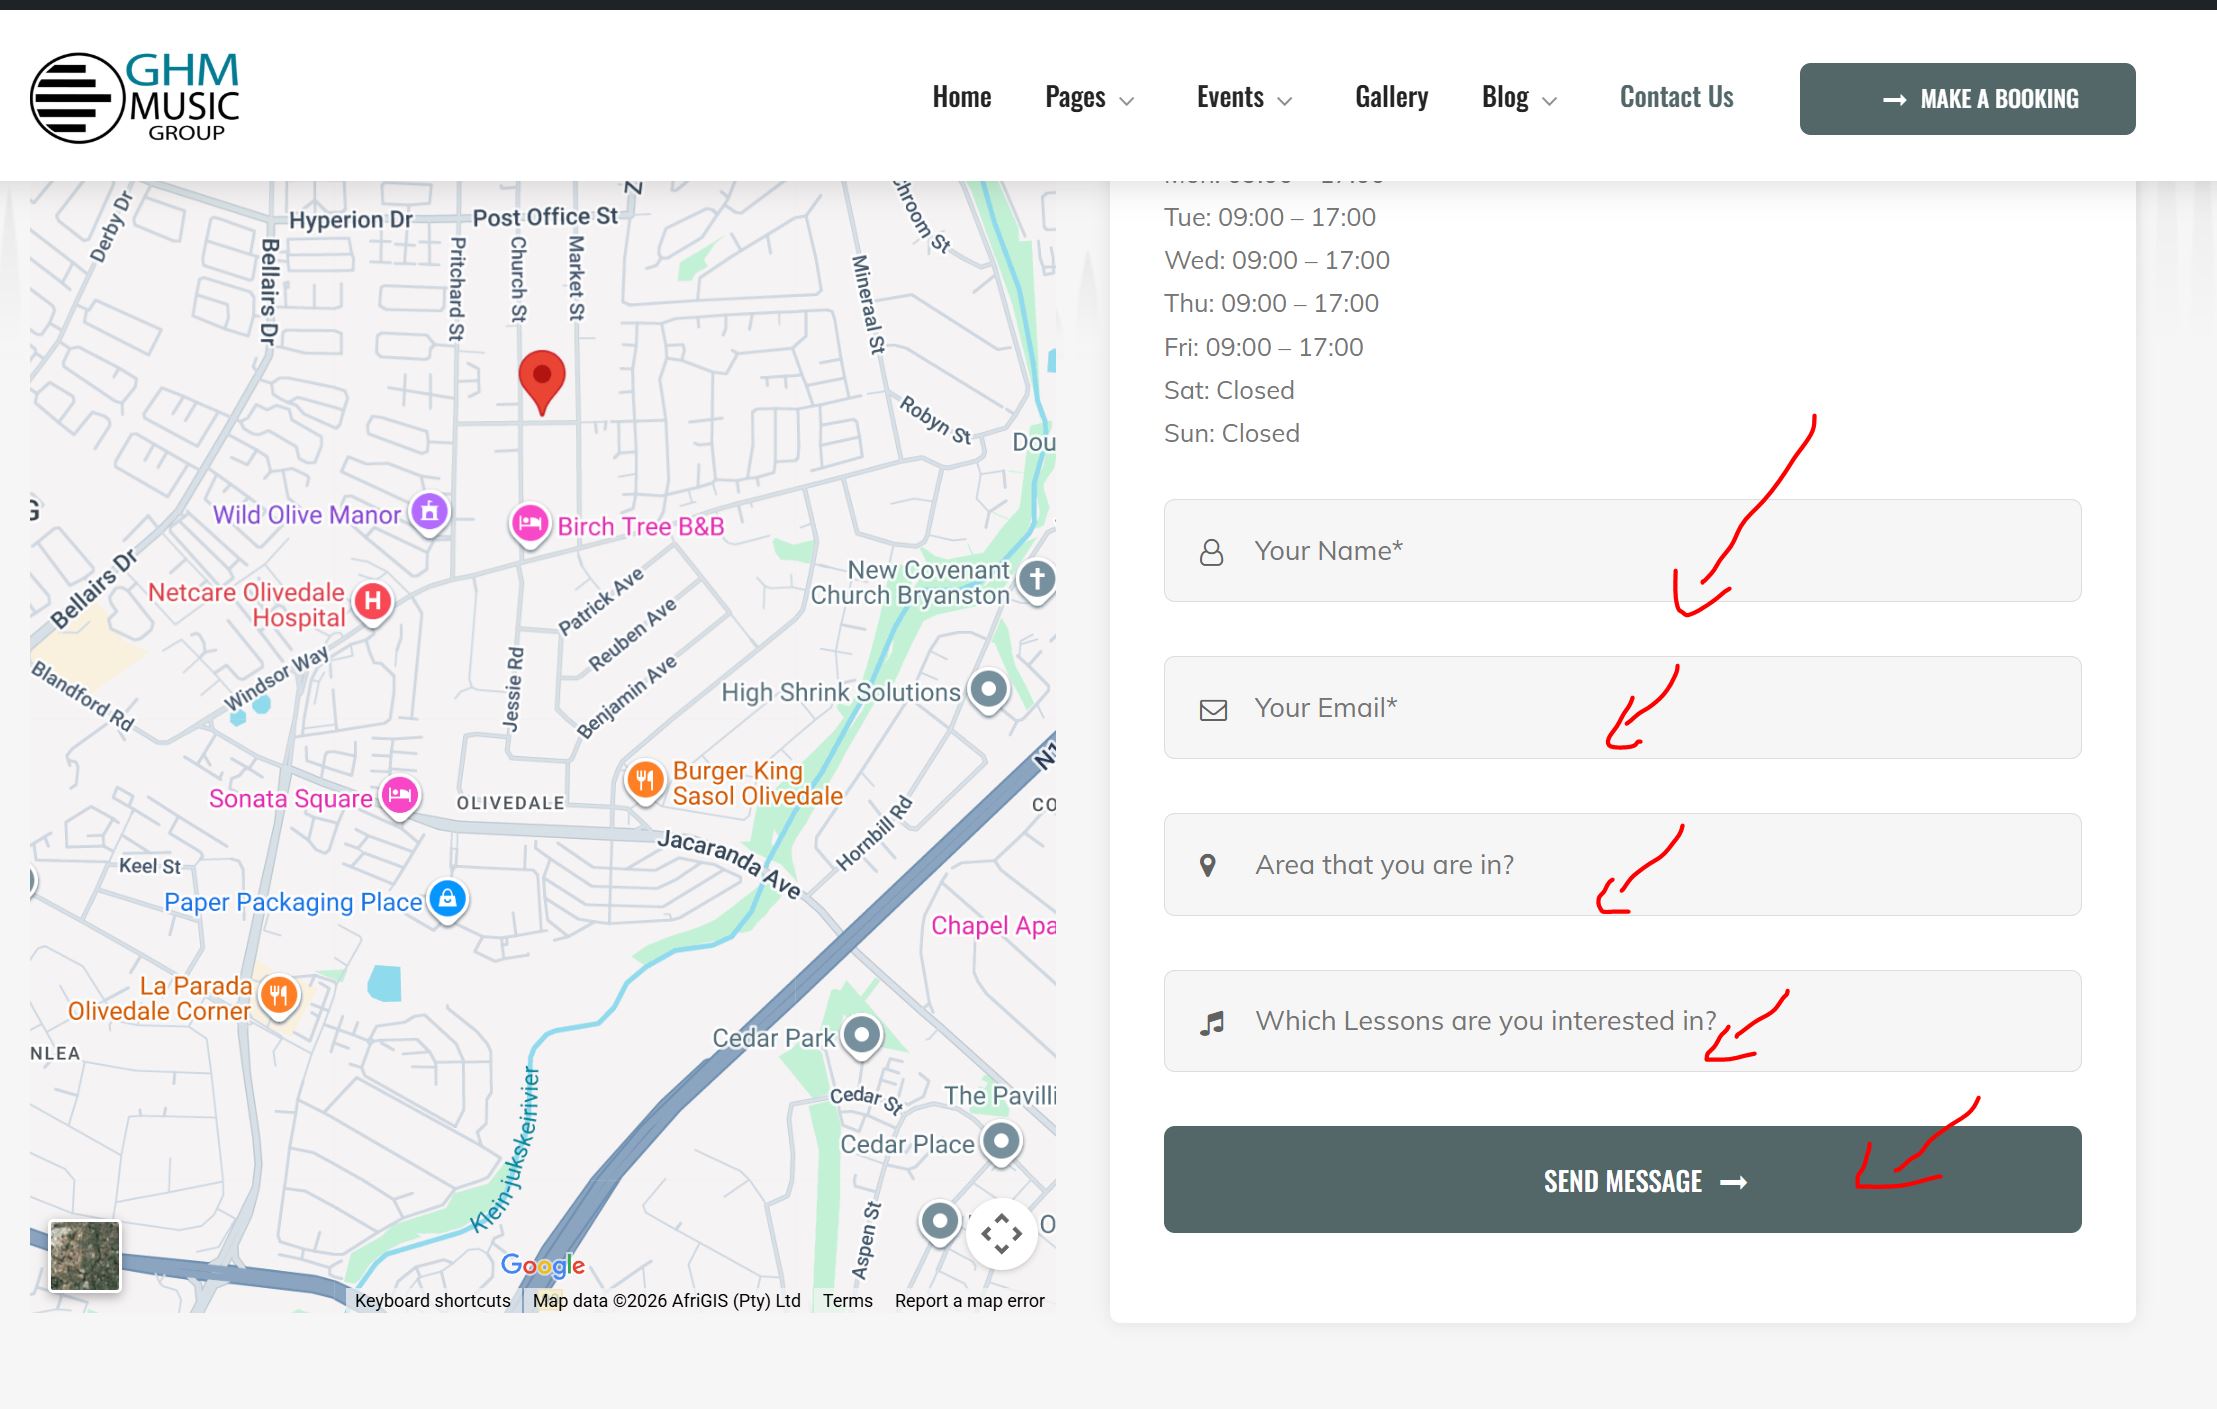
Task: Click Burger King restaurant map icon
Action: pyautogui.click(x=645, y=780)
